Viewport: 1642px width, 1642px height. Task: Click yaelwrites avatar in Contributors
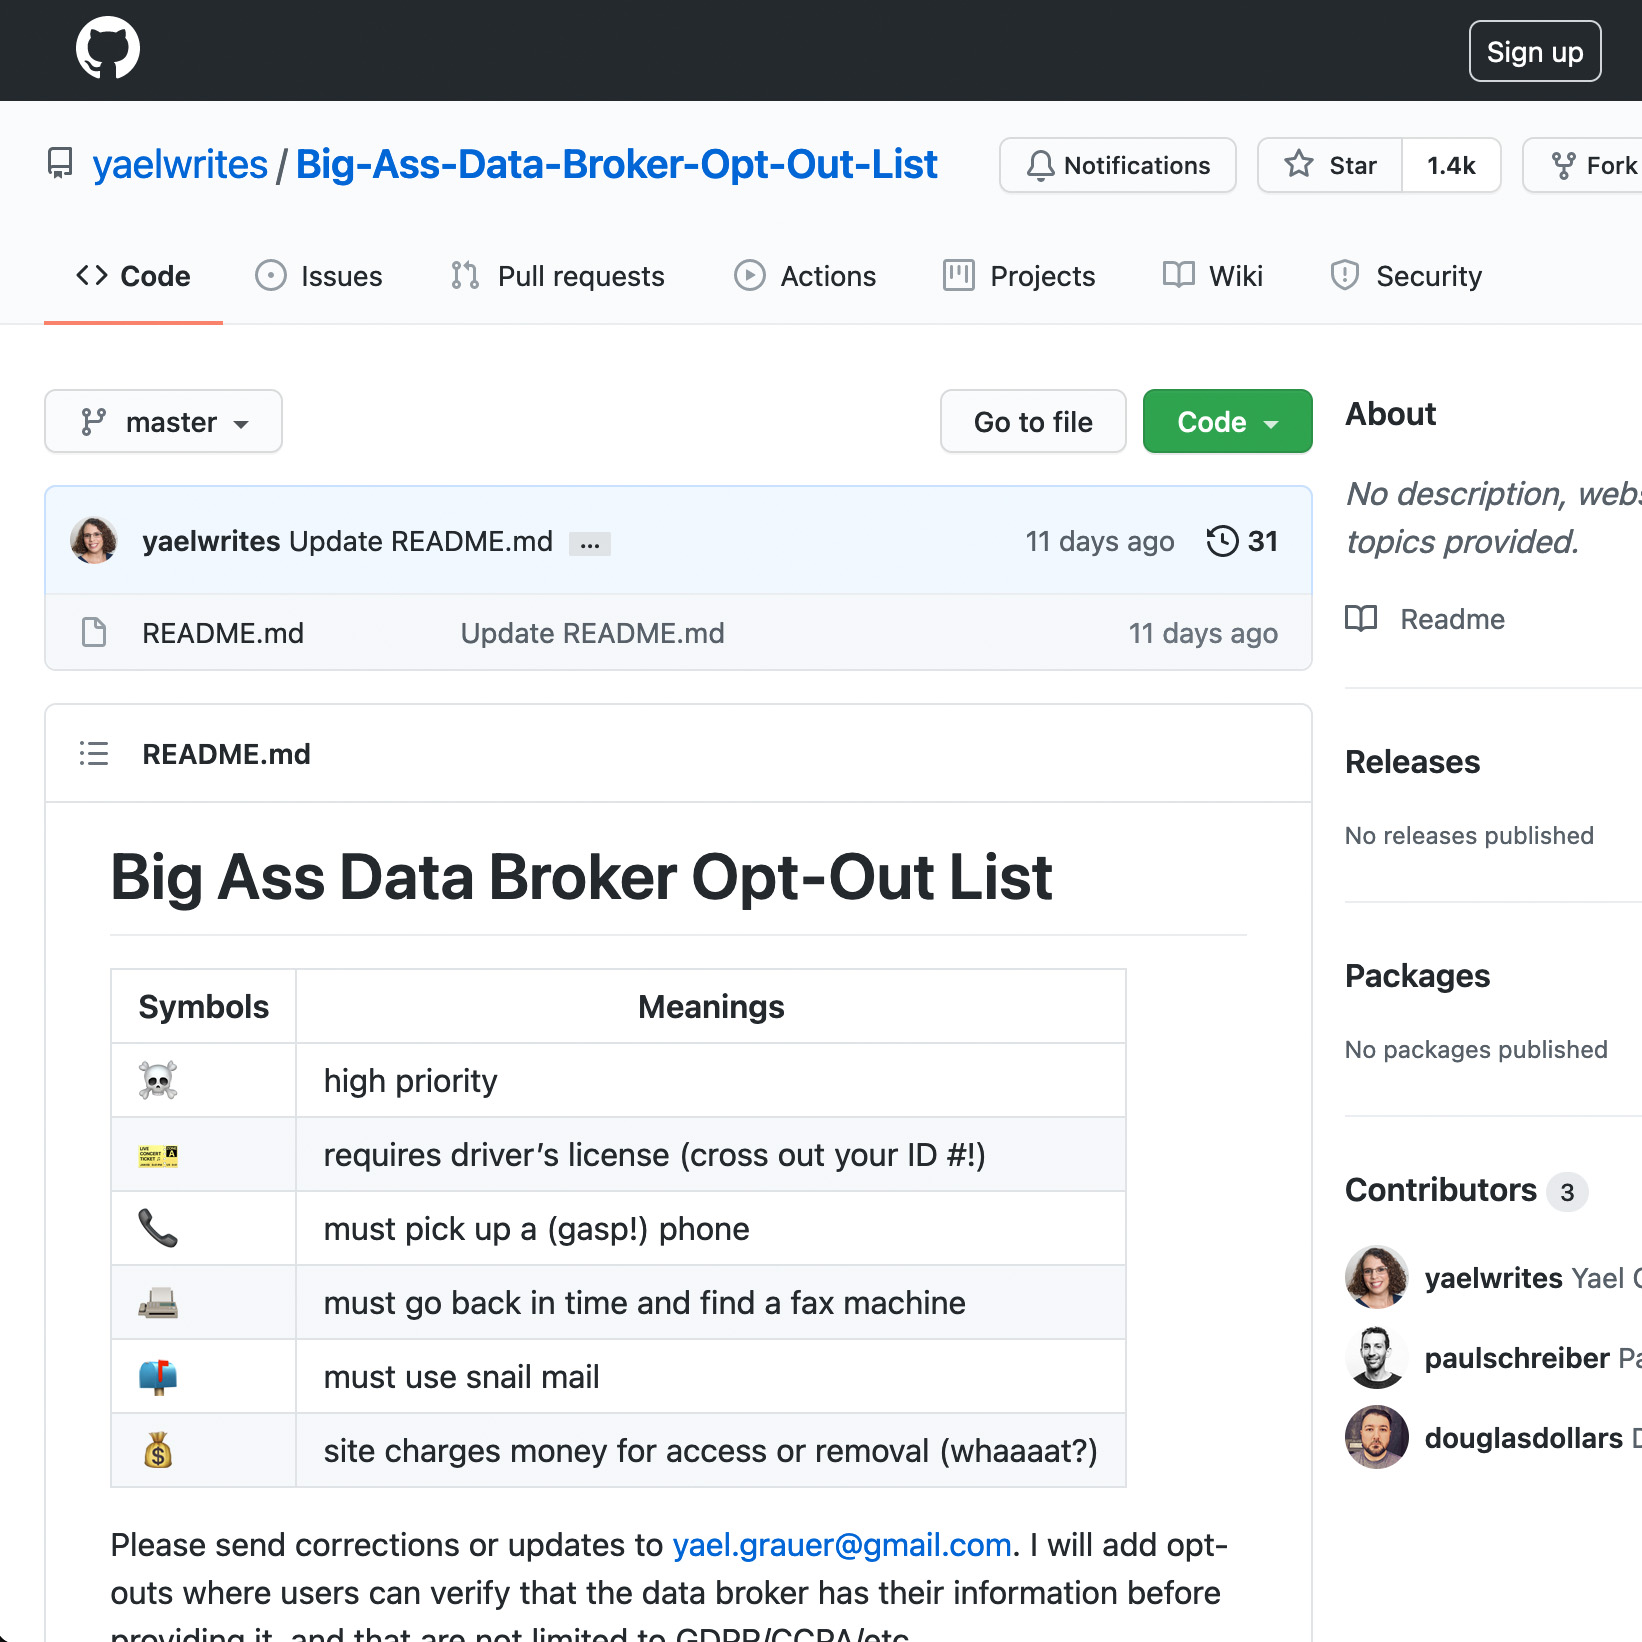click(x=1377, y=1277)
